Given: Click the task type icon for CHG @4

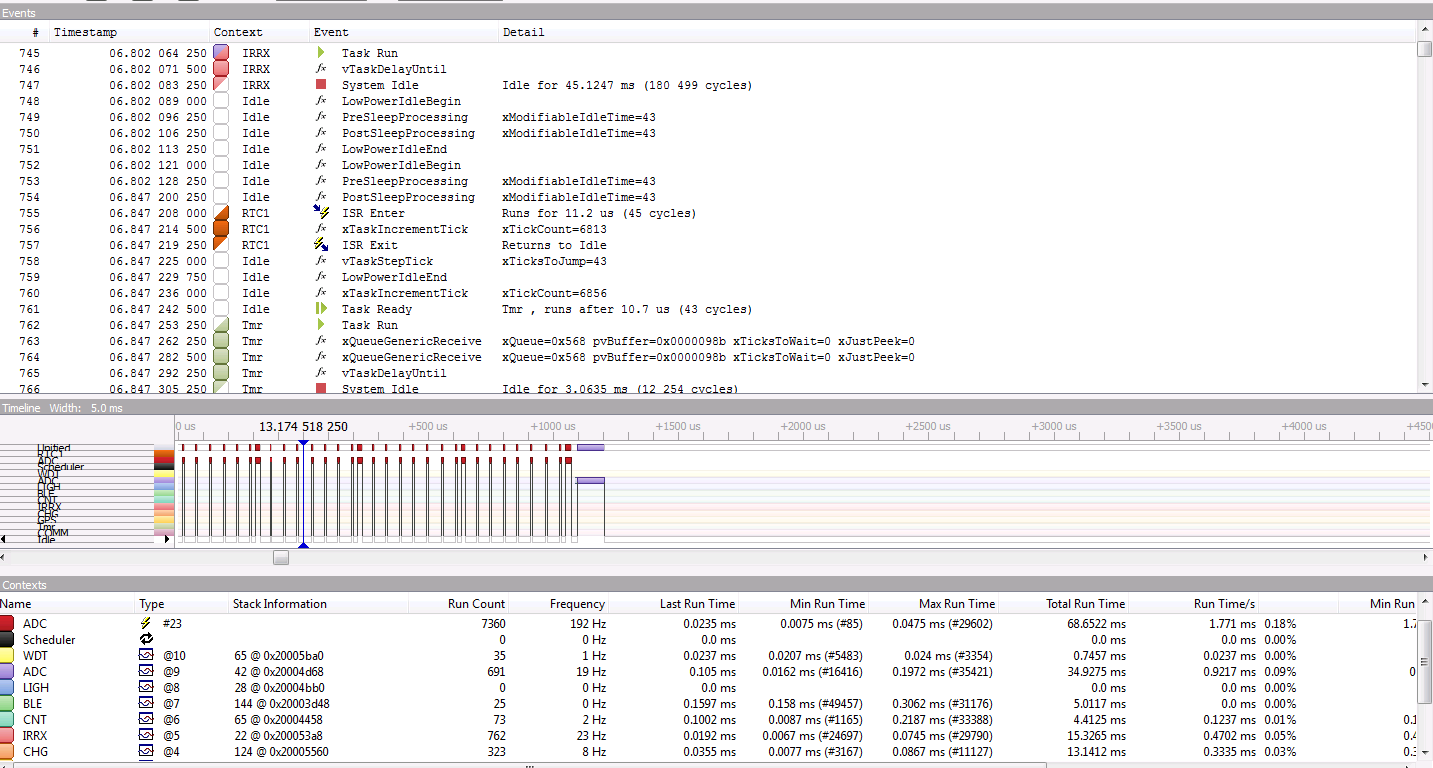Looking at the screenshot, I should tap(146, 751).
